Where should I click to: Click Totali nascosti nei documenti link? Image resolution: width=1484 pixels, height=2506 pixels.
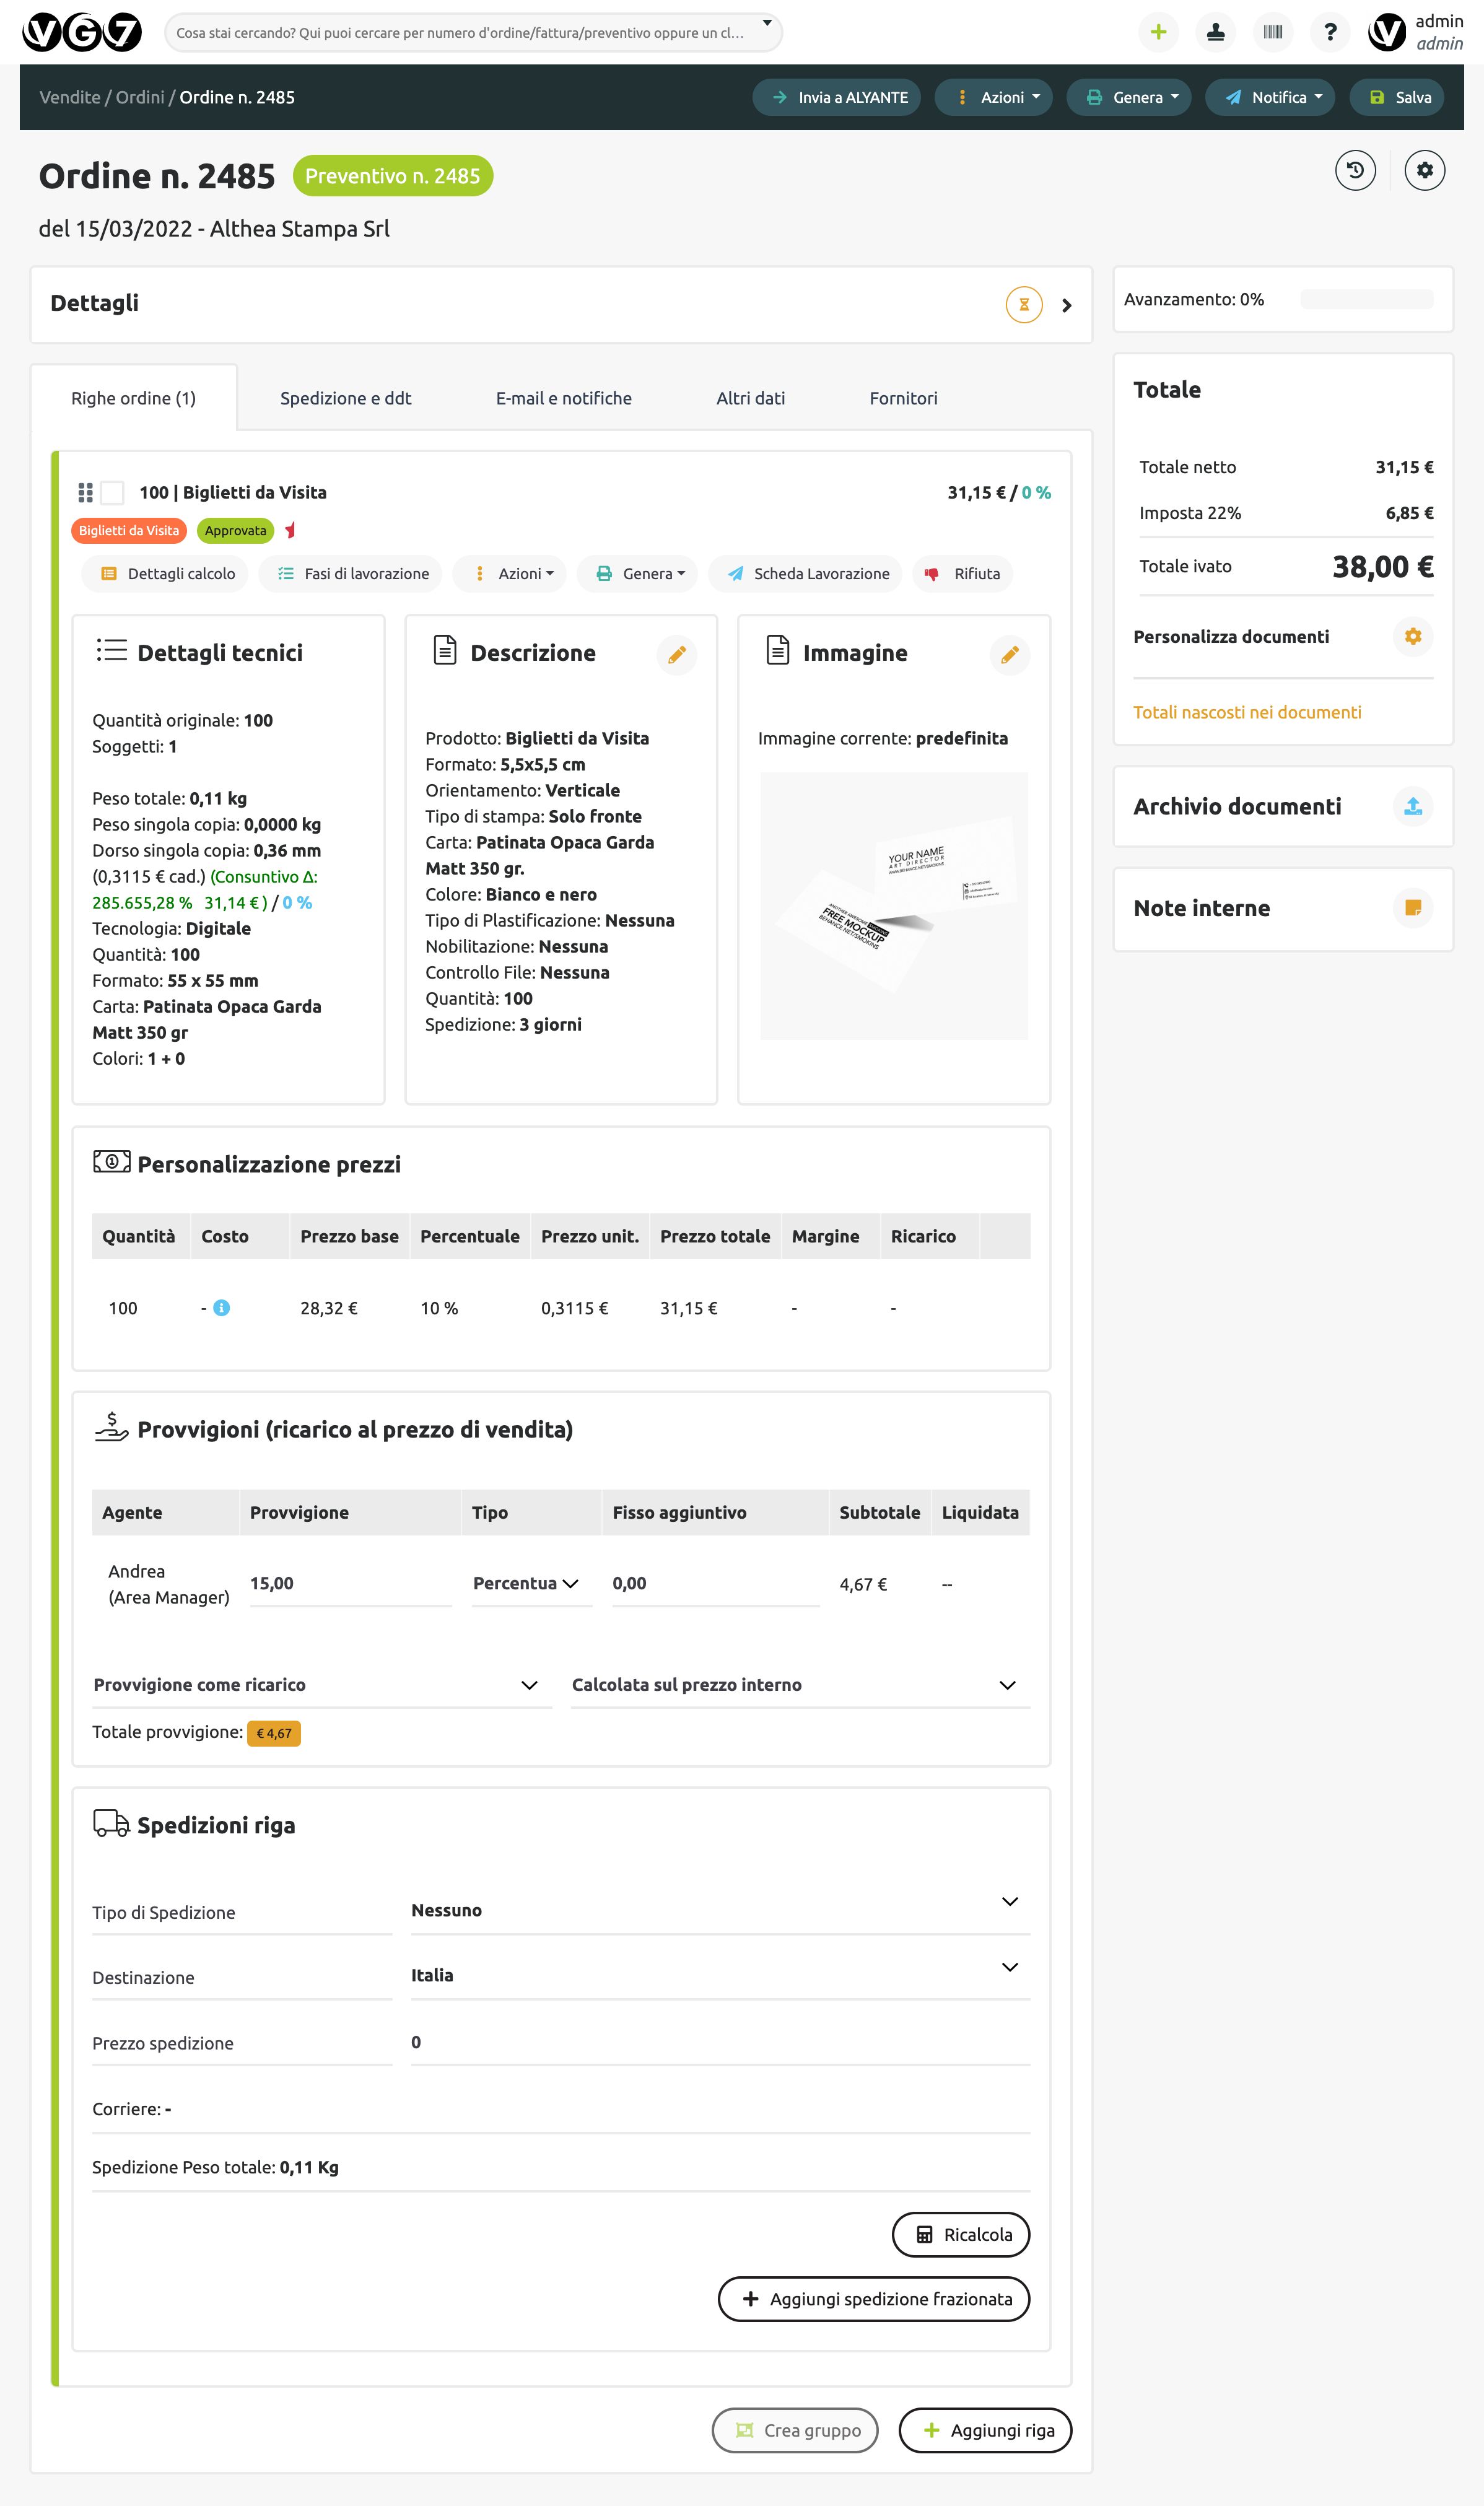[1247, 712]
